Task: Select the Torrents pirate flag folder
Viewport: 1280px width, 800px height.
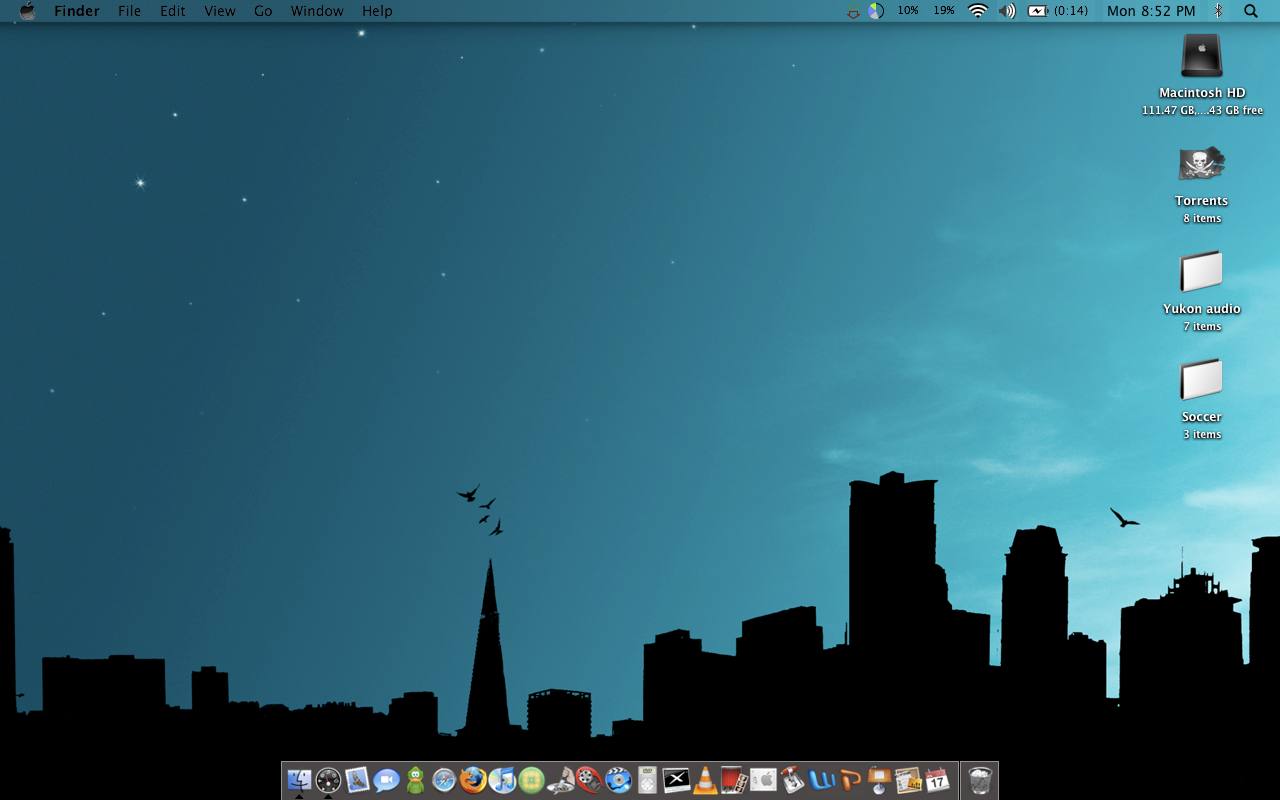Action: [1201, 164]
